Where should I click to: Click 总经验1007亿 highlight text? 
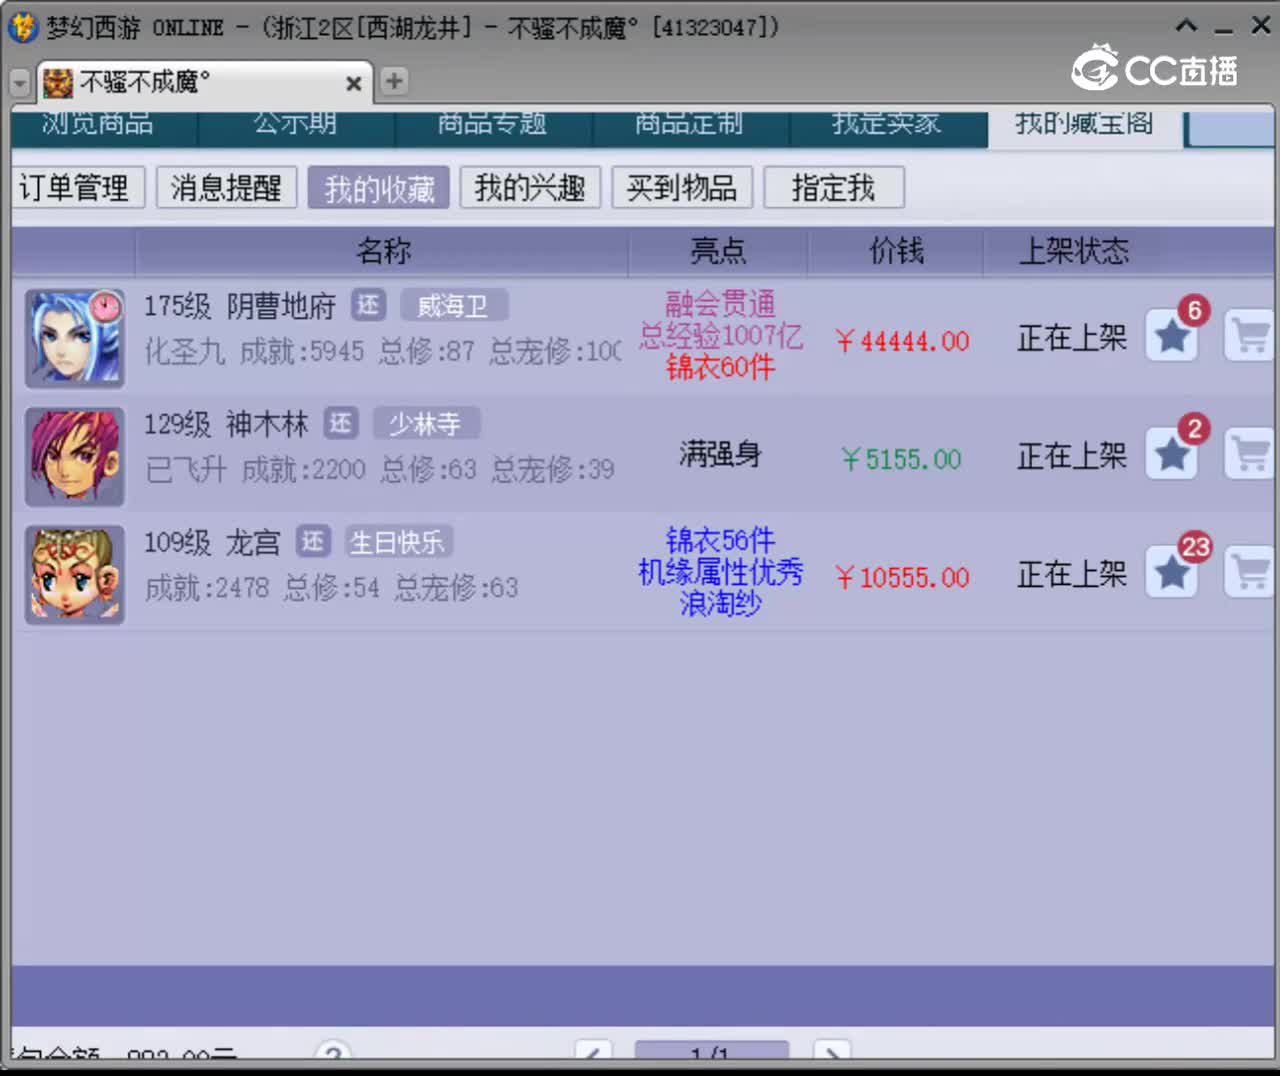click(x=721, y=336)
